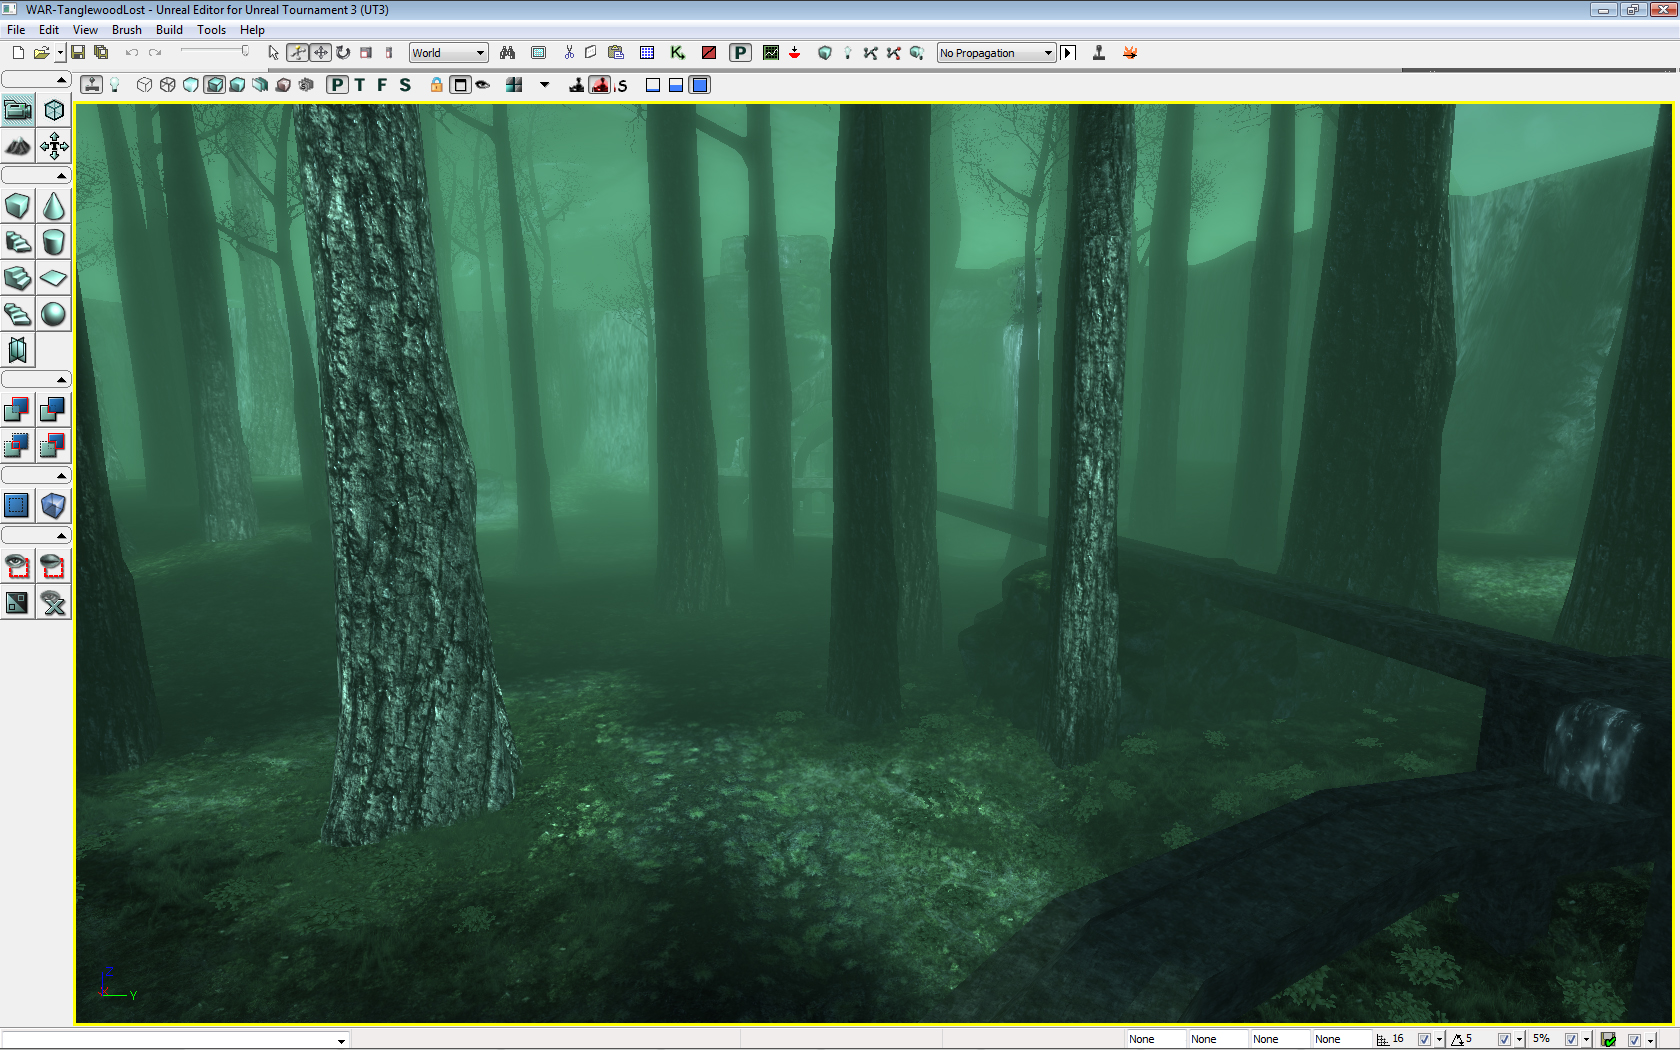Open the World coordinate system dropdown

pos(448,53)
